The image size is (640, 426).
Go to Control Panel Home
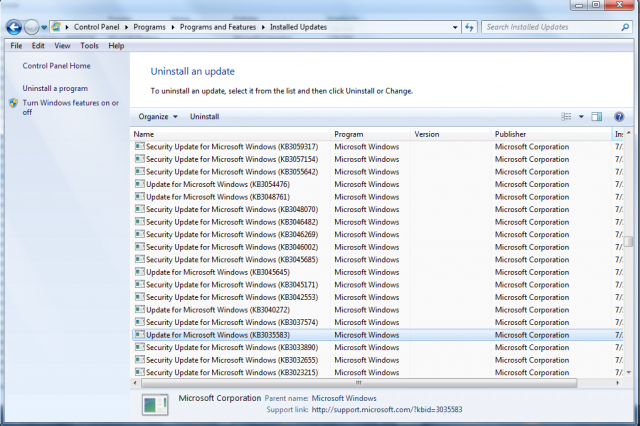tap(56, 66)
